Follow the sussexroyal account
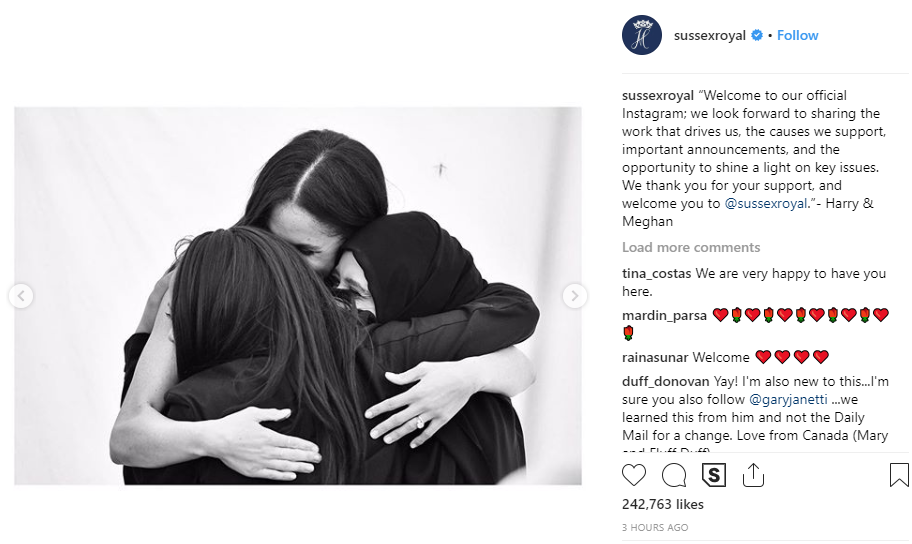This screenshot has width=912, height=544. pos(797,35)
